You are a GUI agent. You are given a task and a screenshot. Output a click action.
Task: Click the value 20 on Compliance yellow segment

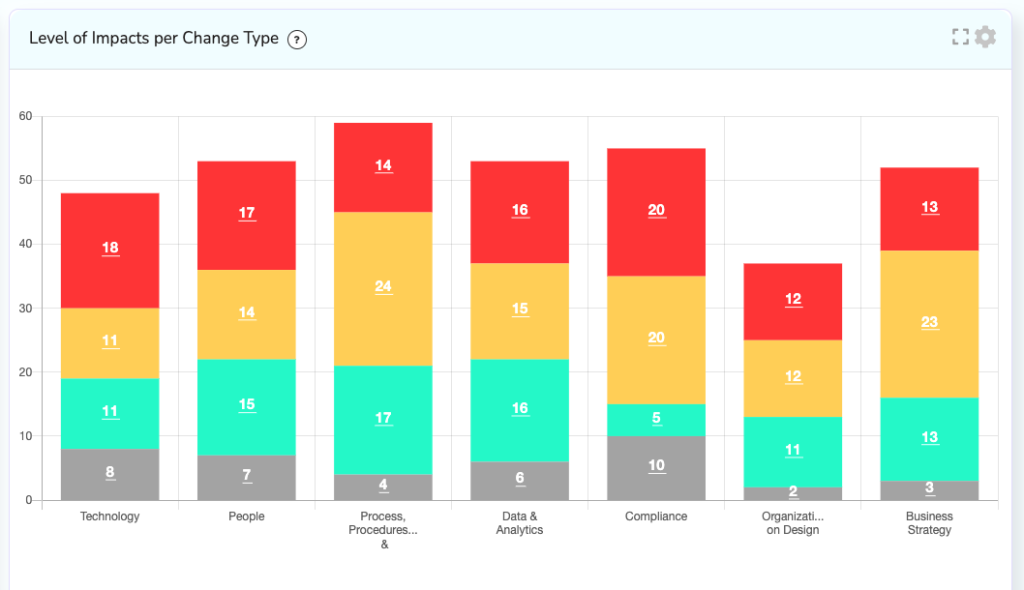point(656,339)
